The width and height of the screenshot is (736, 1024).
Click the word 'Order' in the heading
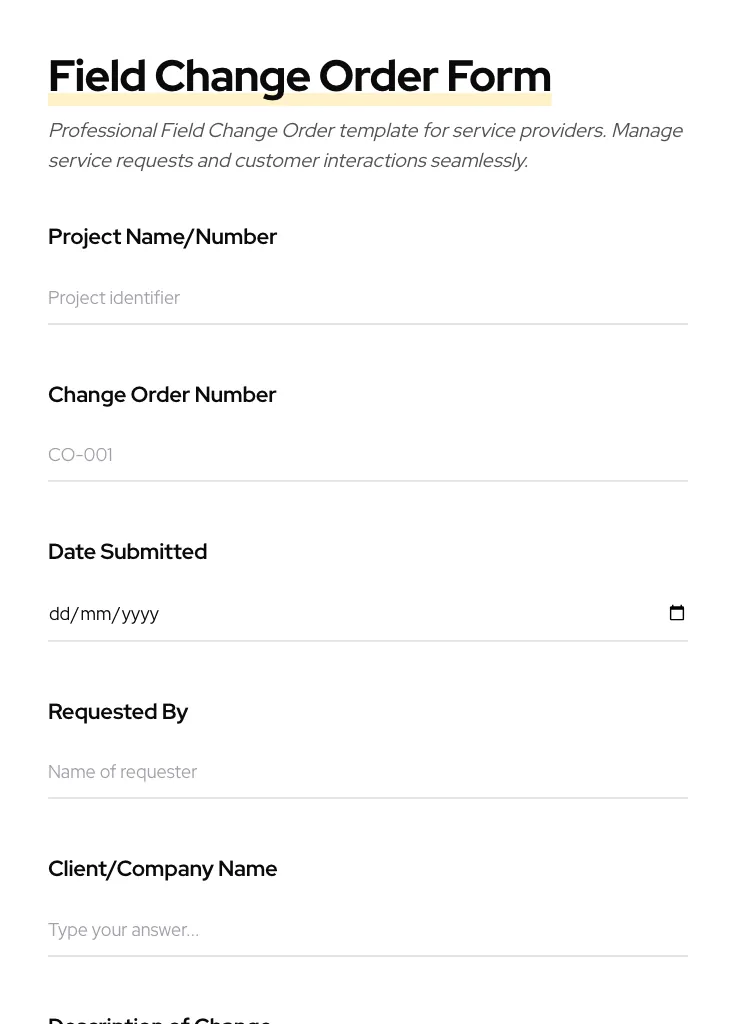tap(378, 76)
